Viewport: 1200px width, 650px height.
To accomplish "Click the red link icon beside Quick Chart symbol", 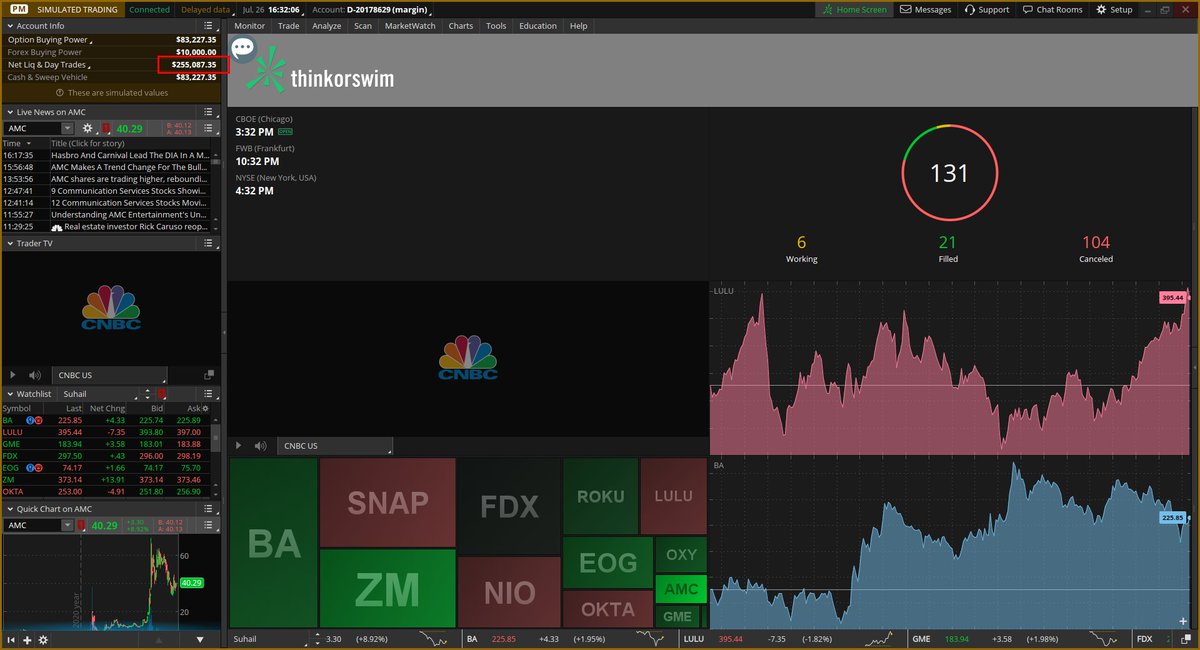I will point(82,525).
